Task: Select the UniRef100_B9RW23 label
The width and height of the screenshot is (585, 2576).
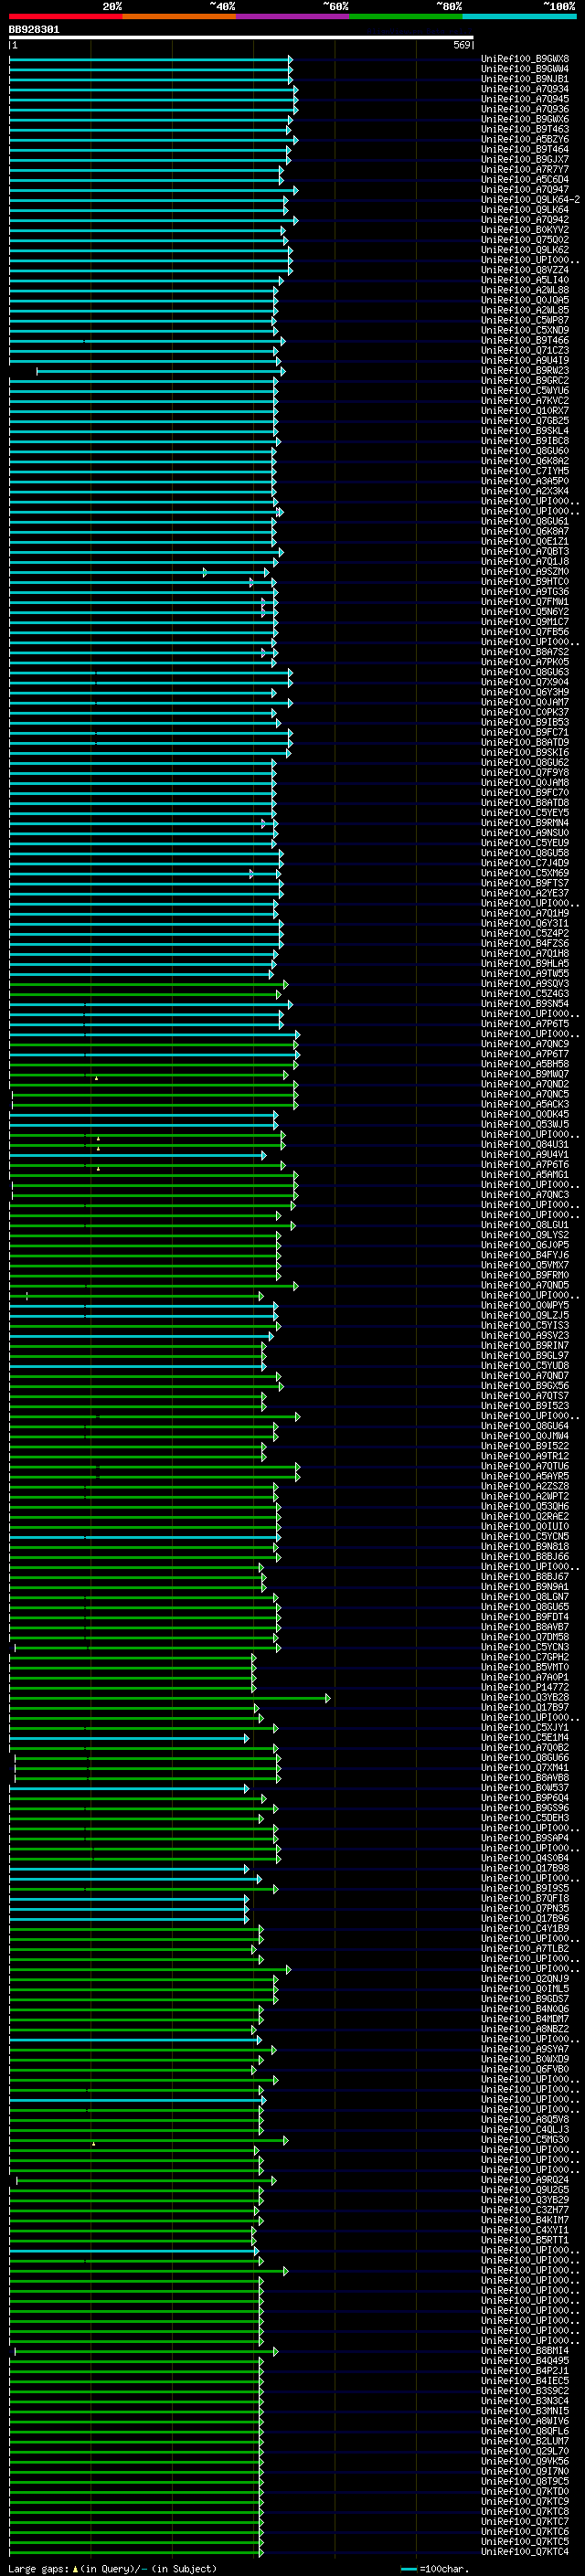Action: point(525,370)
